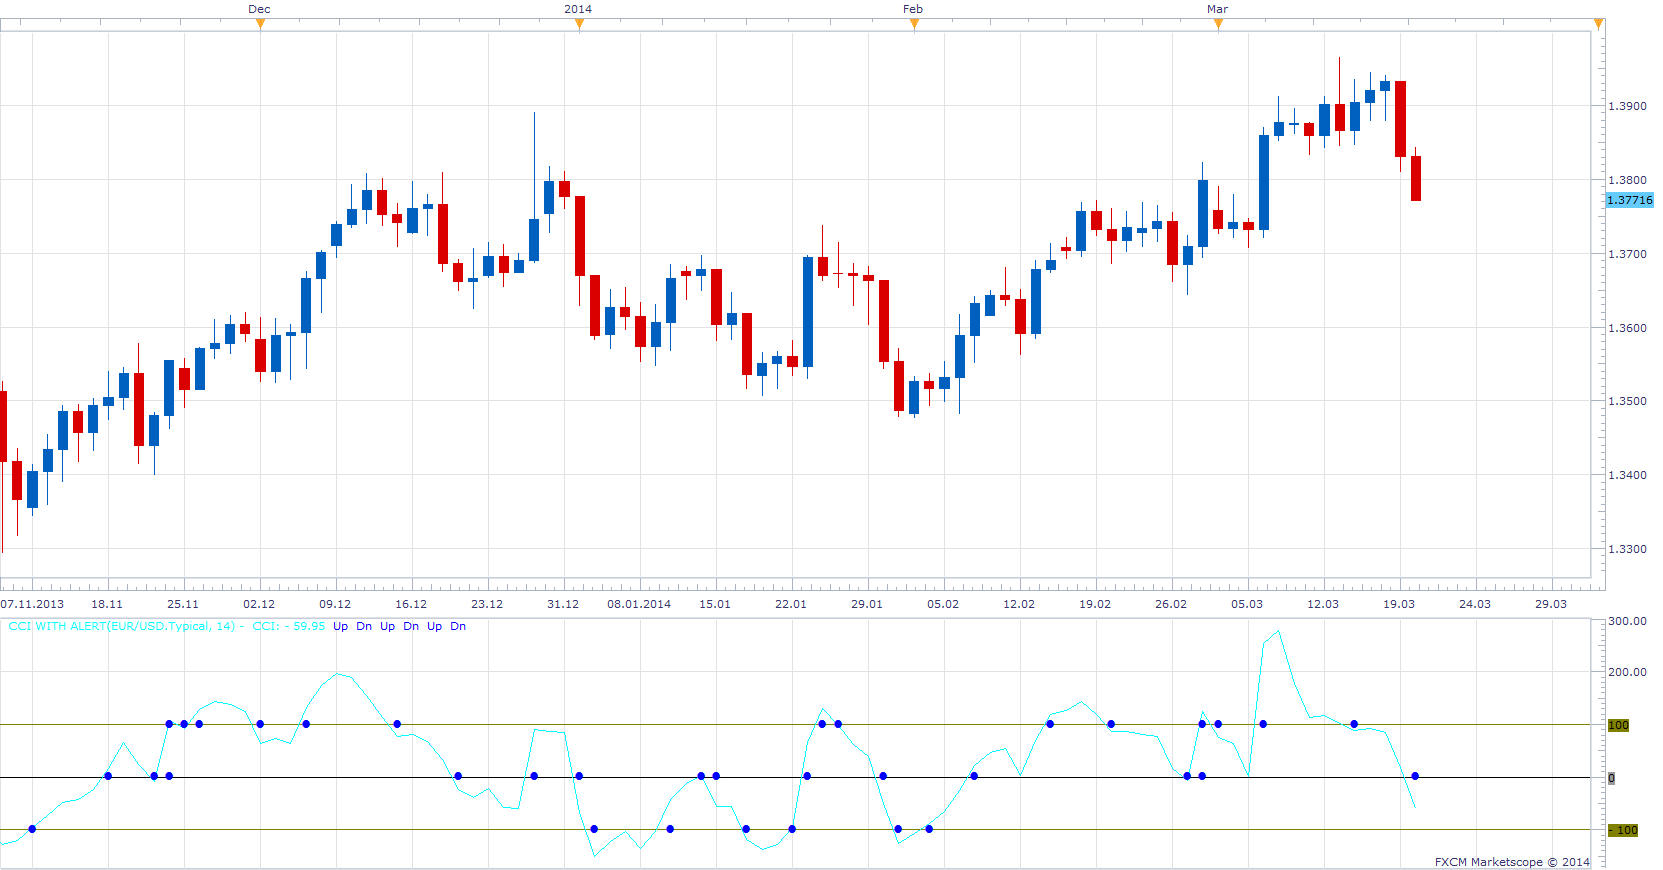Click the 1.3300 price axis label
Screen dimensions: 1663x870
point(1627,549)
